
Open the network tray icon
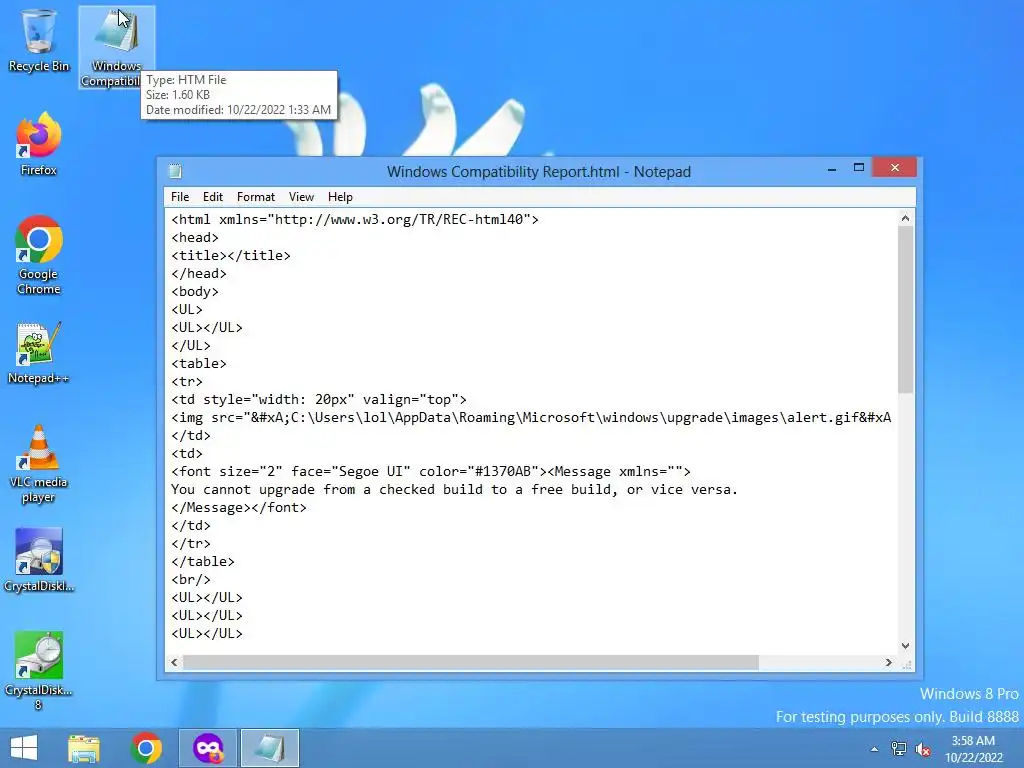tap(899, 749)
